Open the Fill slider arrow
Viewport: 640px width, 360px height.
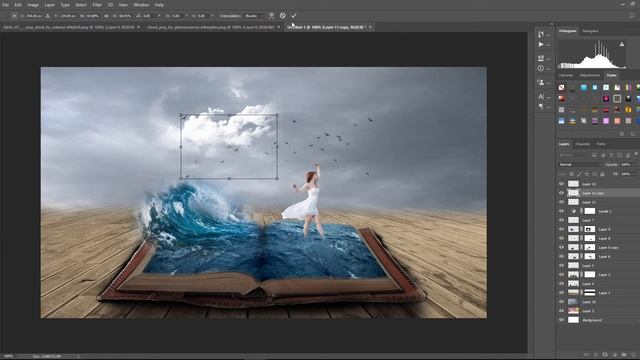[x=635, y=174]
